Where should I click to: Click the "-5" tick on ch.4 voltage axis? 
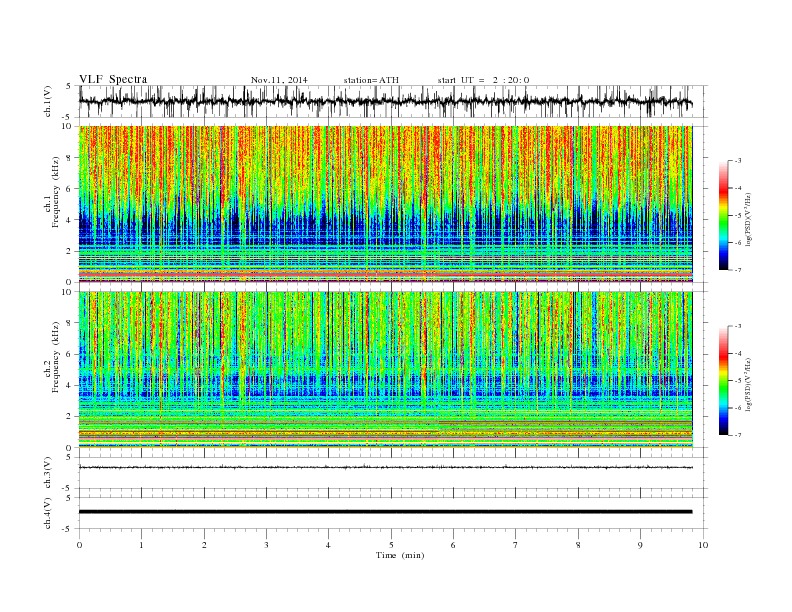pyautogui.click(x=68, y=529)
